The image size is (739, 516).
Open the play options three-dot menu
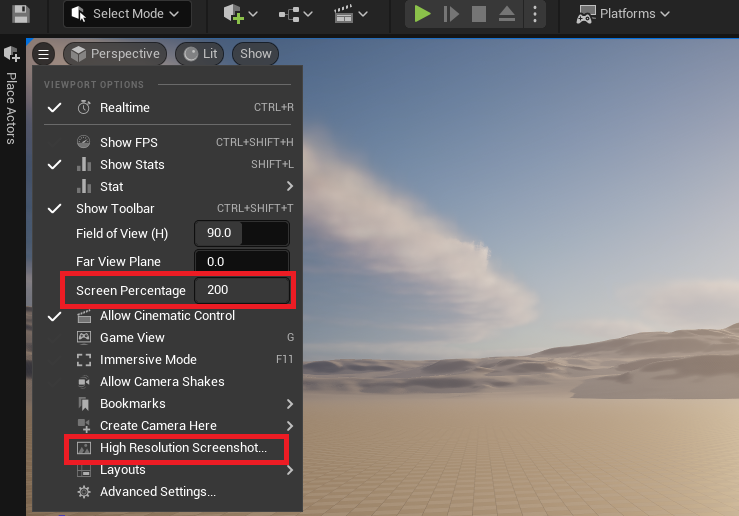(534, 14)
